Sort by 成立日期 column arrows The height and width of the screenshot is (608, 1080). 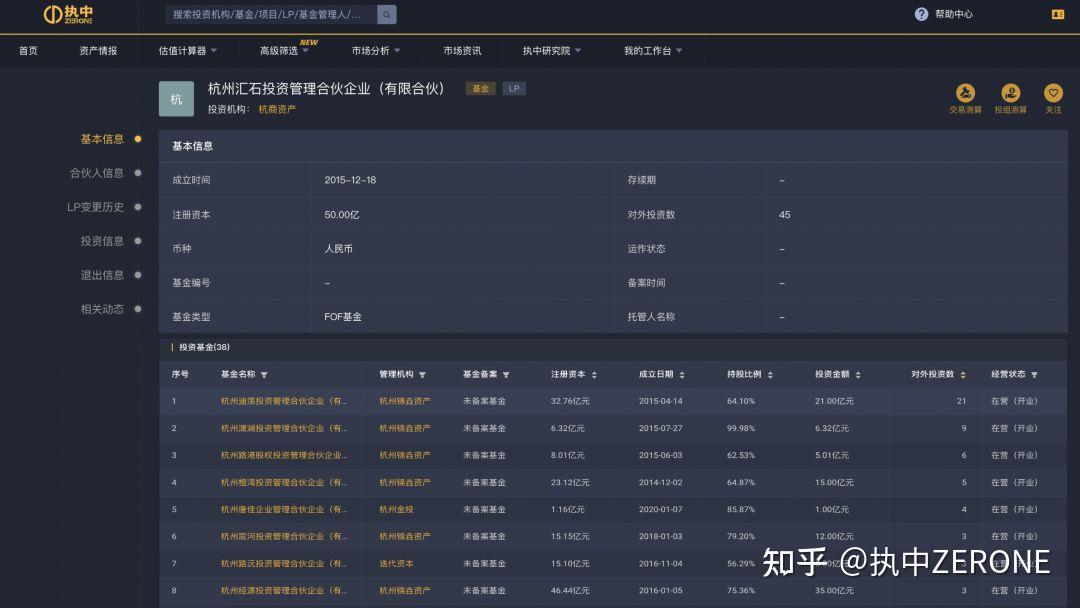(682, 375)
